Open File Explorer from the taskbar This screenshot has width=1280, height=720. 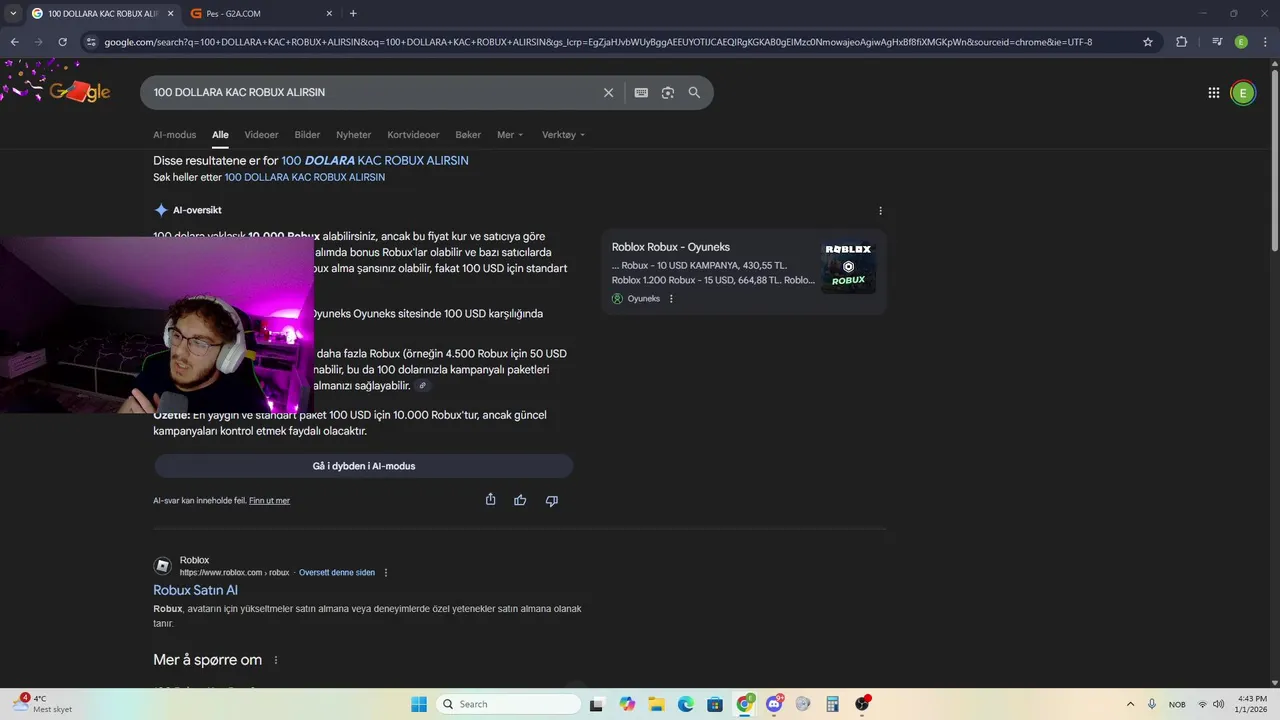[x=656, y=704]
